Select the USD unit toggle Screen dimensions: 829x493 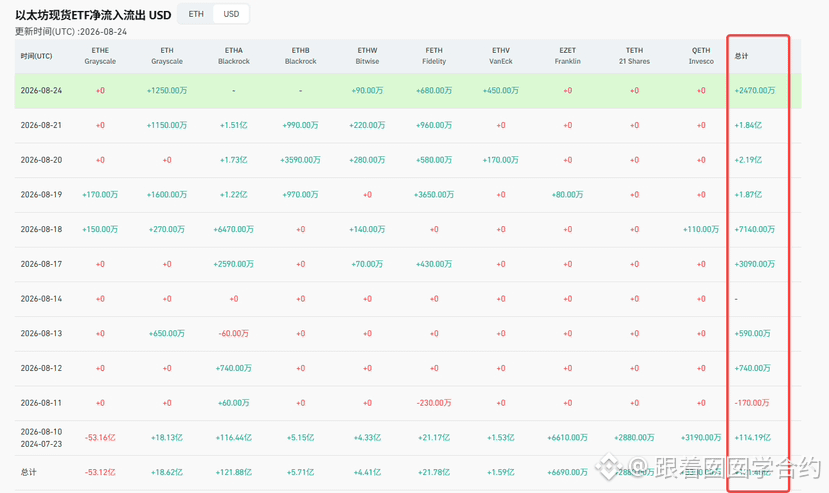[x=231, y=14]
